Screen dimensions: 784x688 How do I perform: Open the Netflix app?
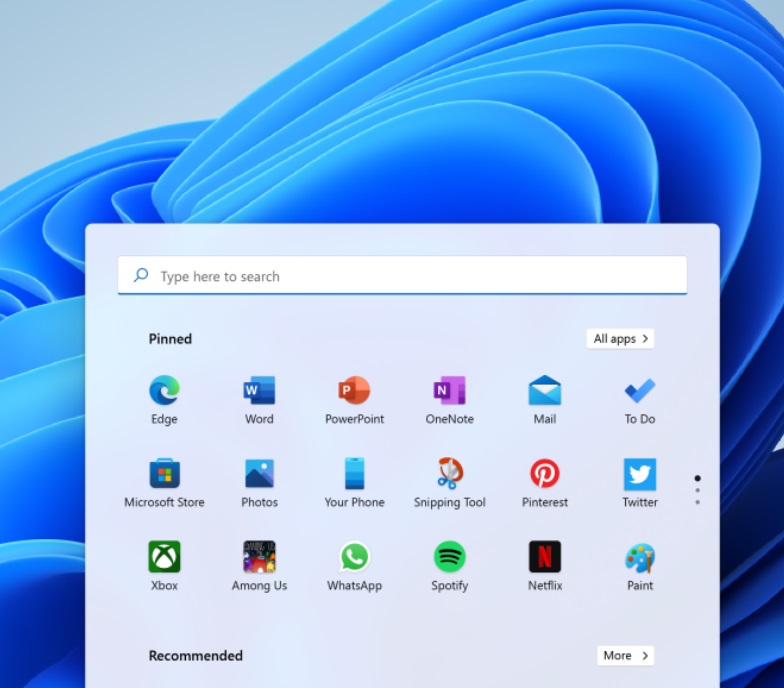[x=544, y=566]
